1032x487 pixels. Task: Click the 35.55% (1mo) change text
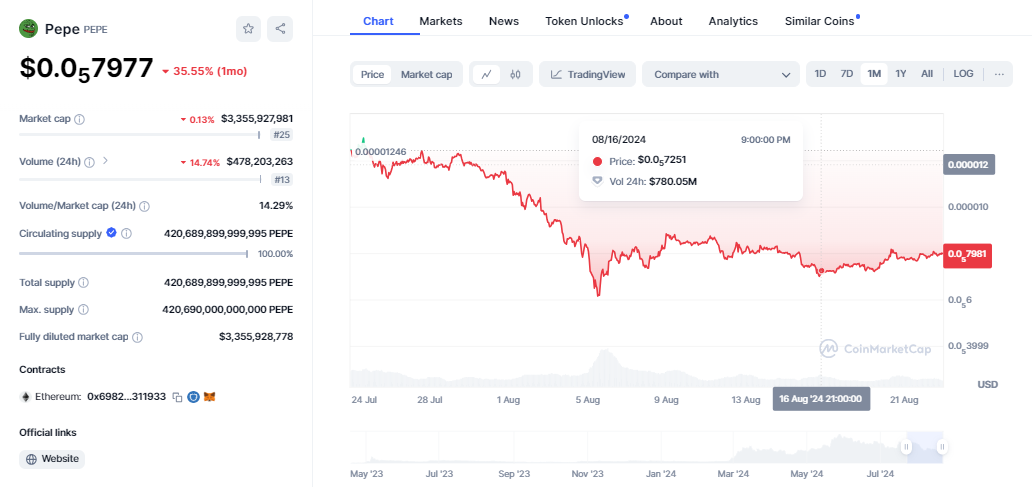(x=205, y=71)
